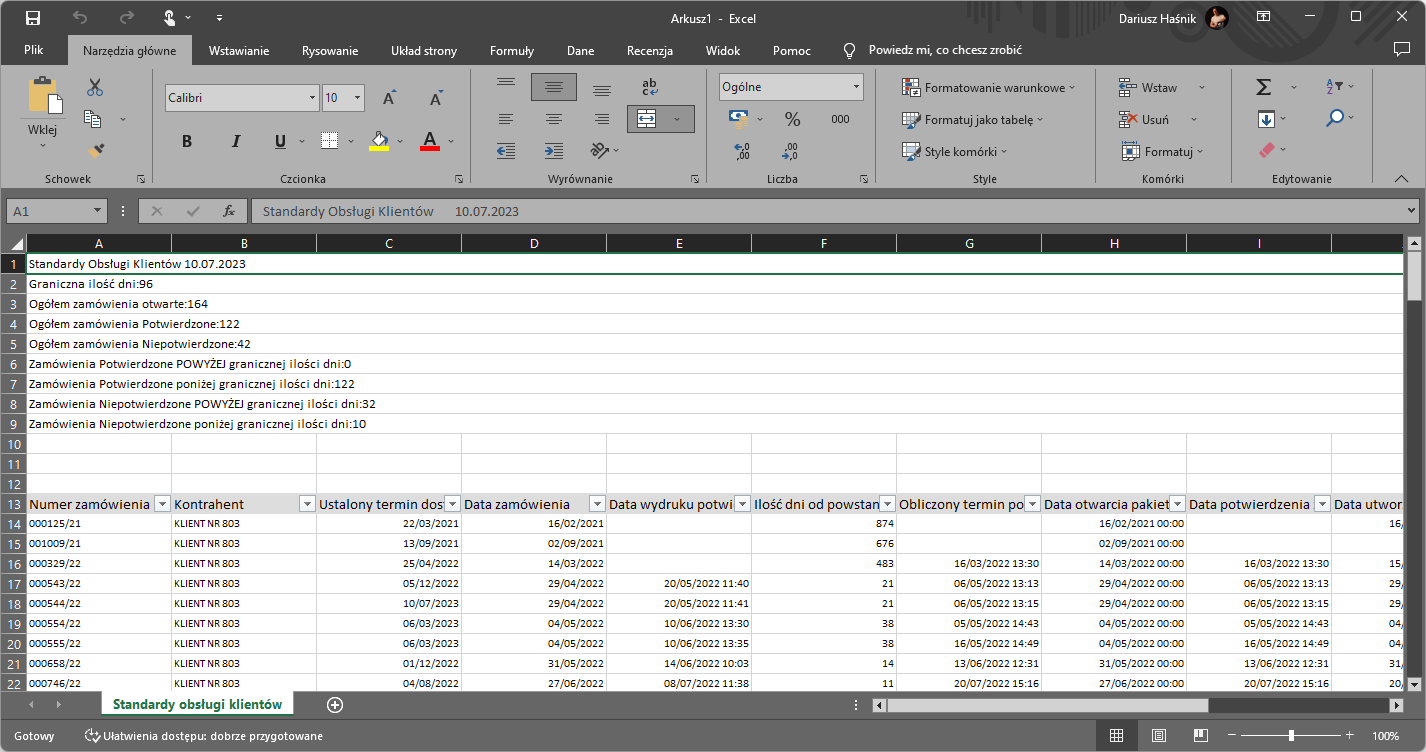
Task: Open the Formuły ribbon tab
Action: tap(512, 51)
